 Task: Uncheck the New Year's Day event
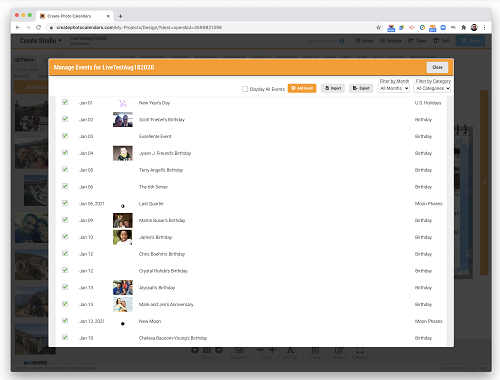tap(65, 102)
